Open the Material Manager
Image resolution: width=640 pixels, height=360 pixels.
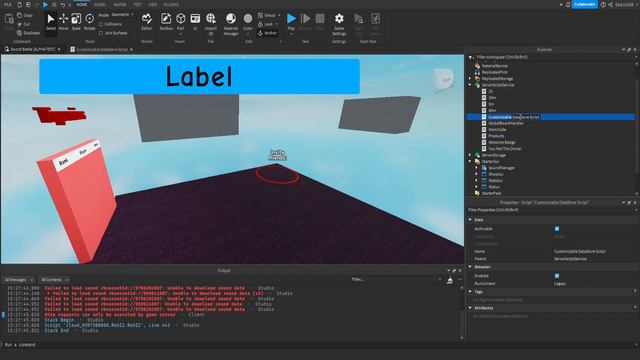[231, 24]
